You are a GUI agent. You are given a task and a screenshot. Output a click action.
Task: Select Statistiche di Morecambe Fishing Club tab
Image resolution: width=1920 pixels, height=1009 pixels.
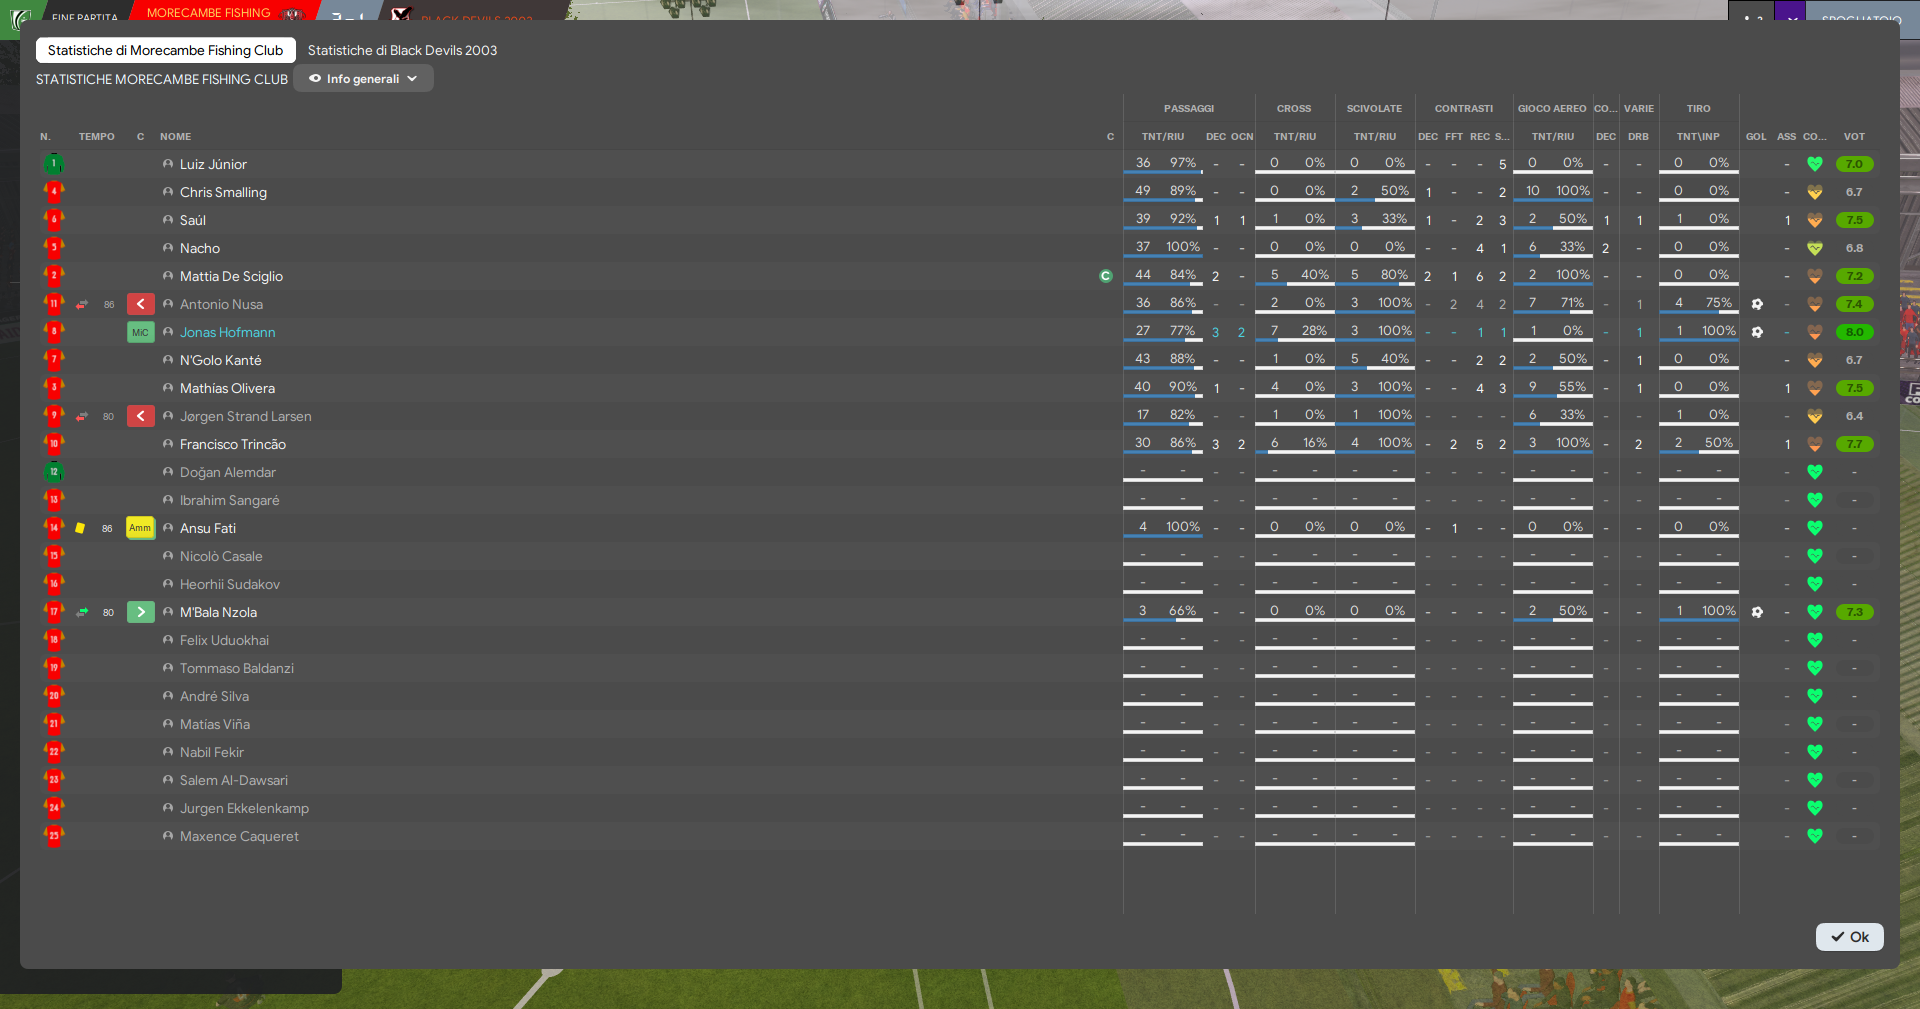click(165, 50)
